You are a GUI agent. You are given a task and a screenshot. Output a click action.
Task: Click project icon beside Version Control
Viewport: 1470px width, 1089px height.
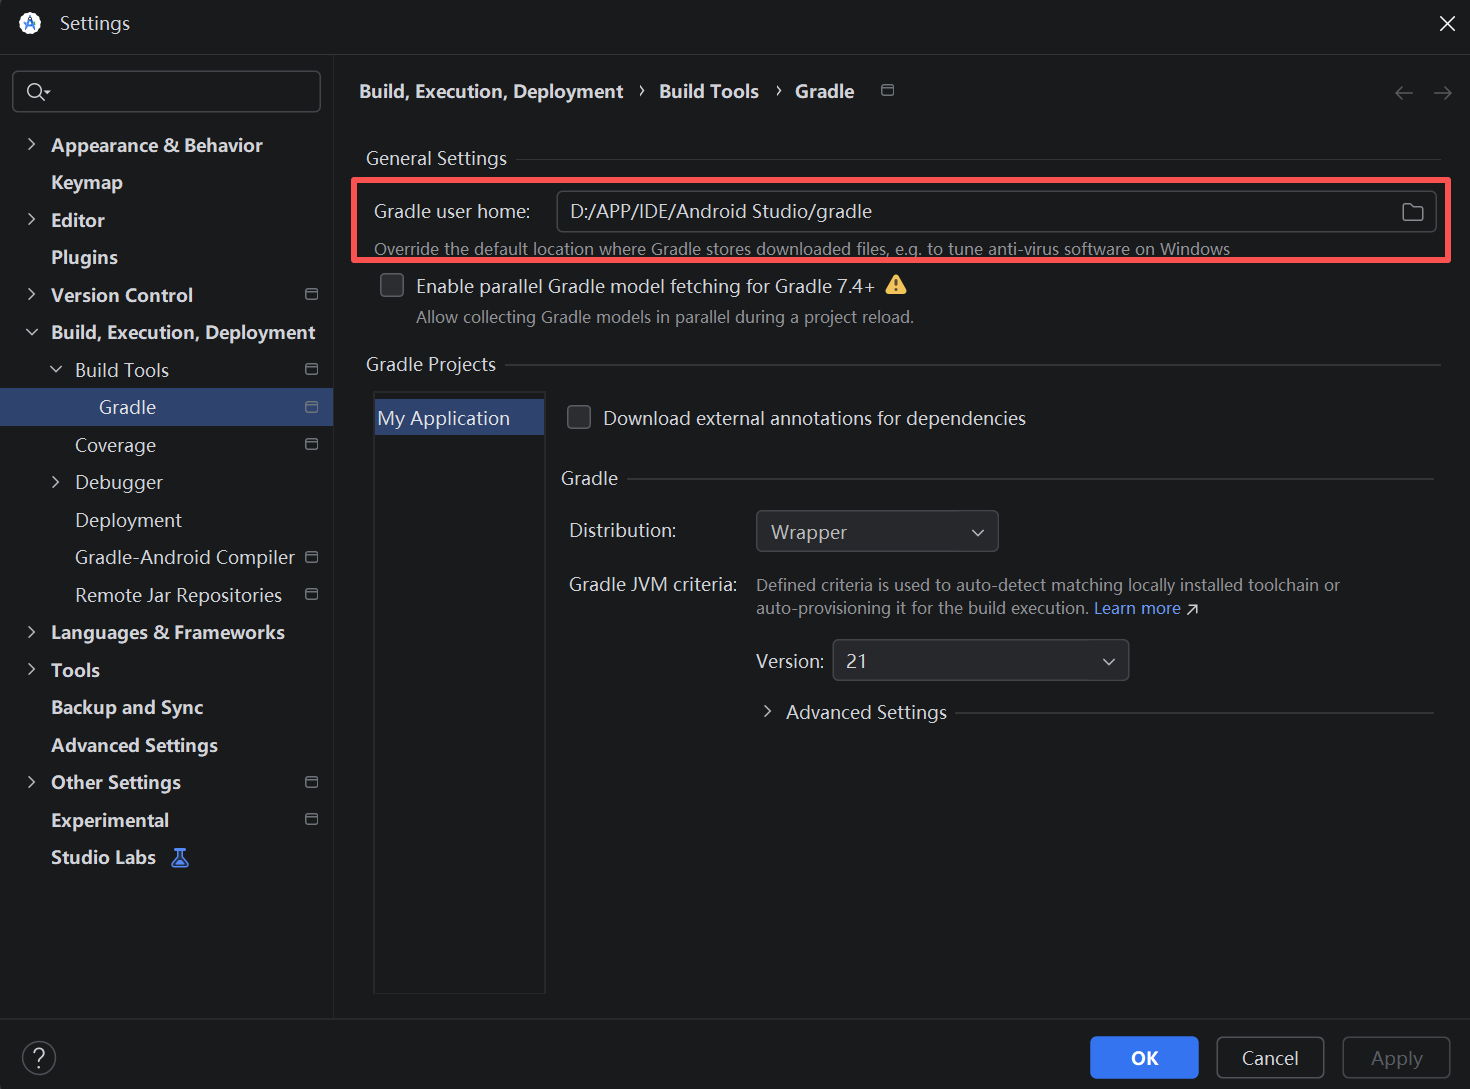click(312, 294)
